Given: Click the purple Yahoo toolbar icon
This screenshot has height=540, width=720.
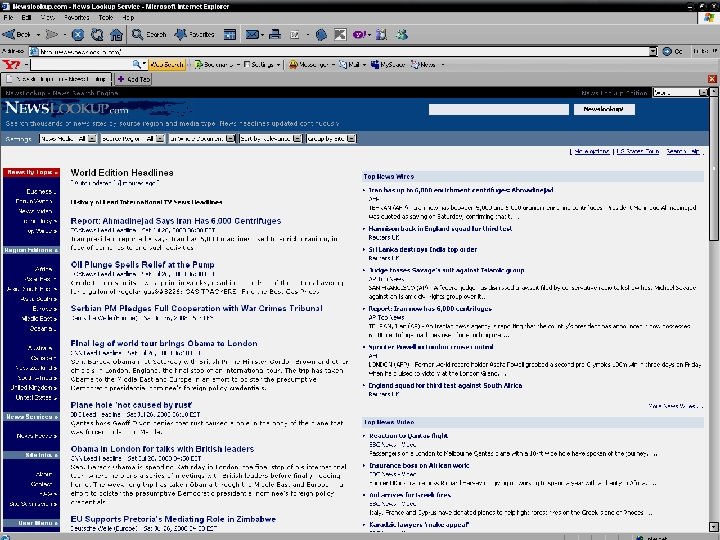Looking at the screenshot, I should [x=359, y=34].
